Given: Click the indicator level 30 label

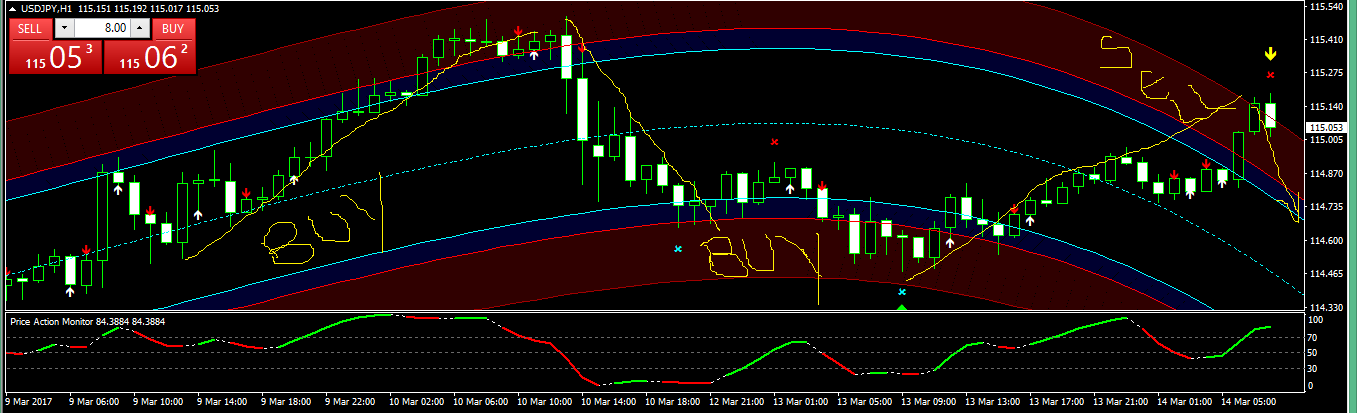Looking at the screenshot, I should pyautogui.click(x=1314, y=369).
